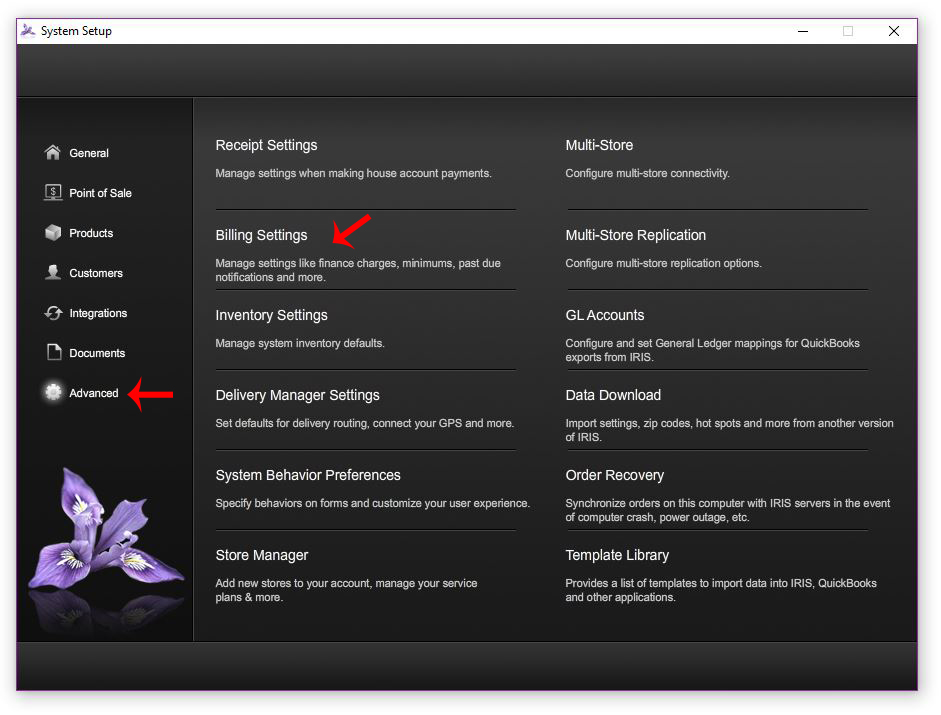
Task: Select System Behavior Preferences
Action: coord(308,475)
